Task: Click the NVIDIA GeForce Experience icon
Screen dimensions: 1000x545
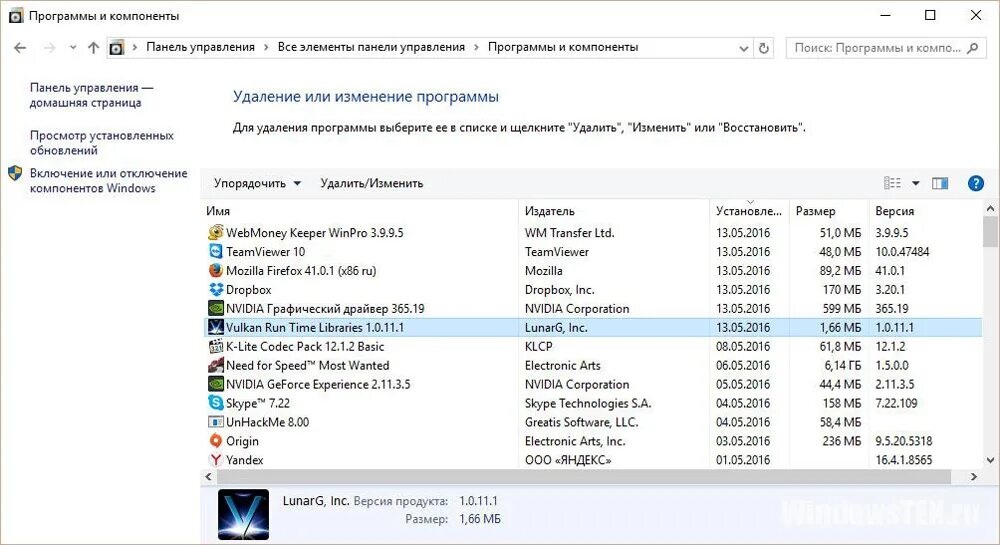Action: [x=216, y=384]
